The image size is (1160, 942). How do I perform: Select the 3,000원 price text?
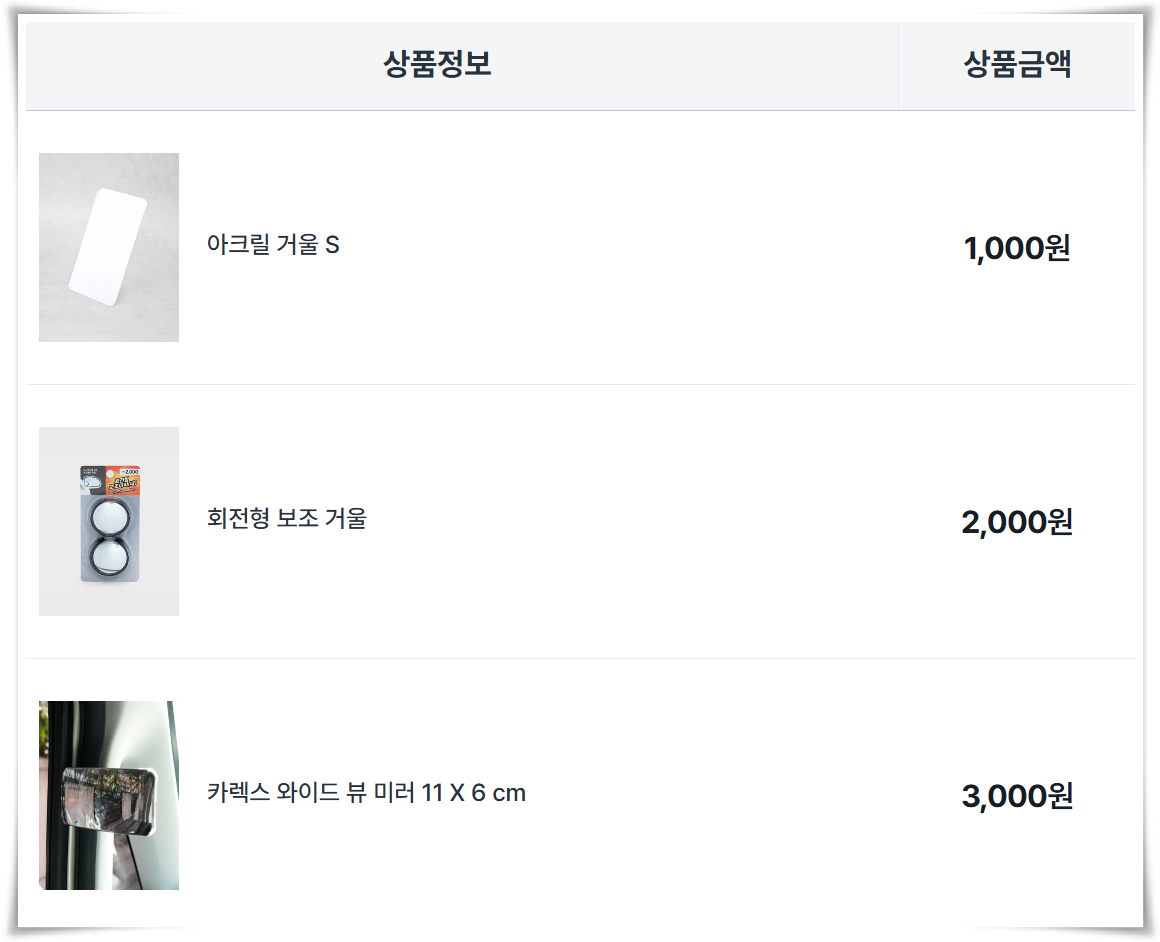(1016, 795)
